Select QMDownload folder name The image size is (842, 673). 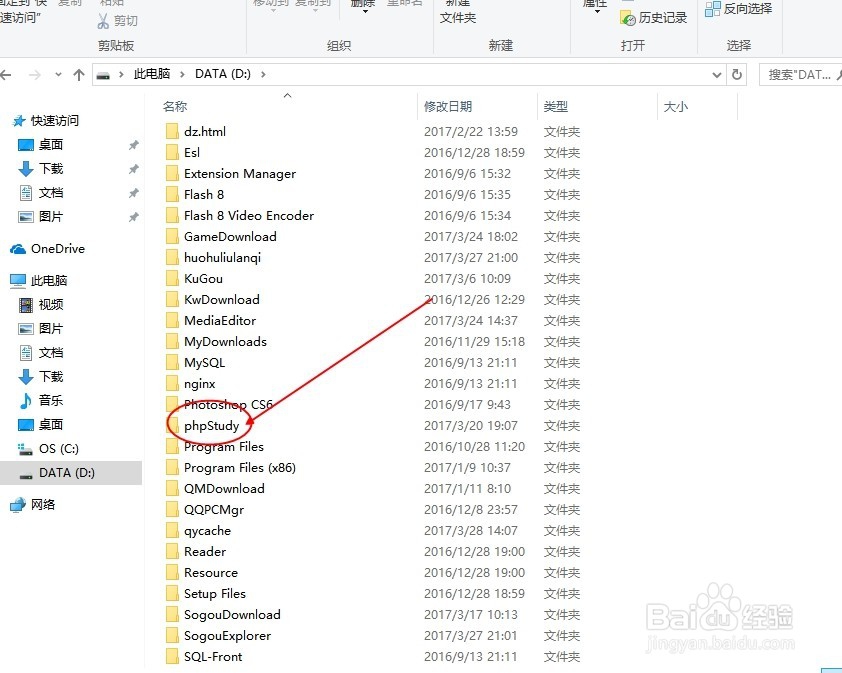[x=224, y=489]
